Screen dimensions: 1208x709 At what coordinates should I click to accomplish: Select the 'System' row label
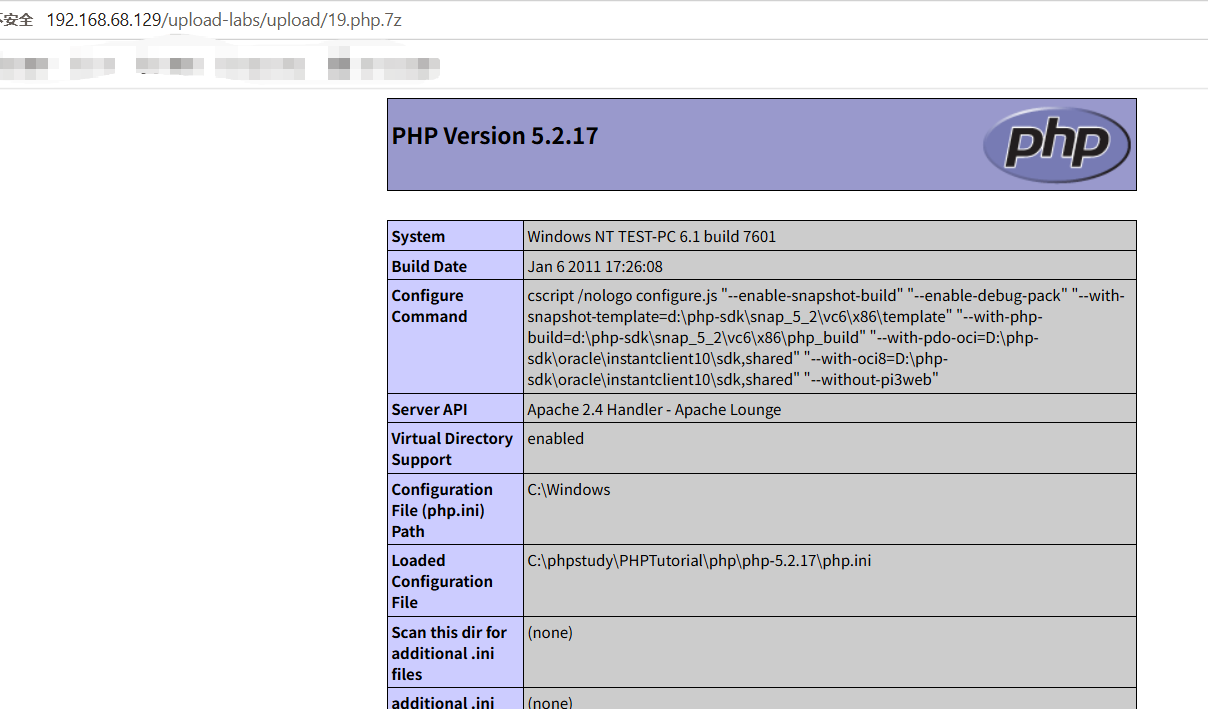click(x=455, y=236)
